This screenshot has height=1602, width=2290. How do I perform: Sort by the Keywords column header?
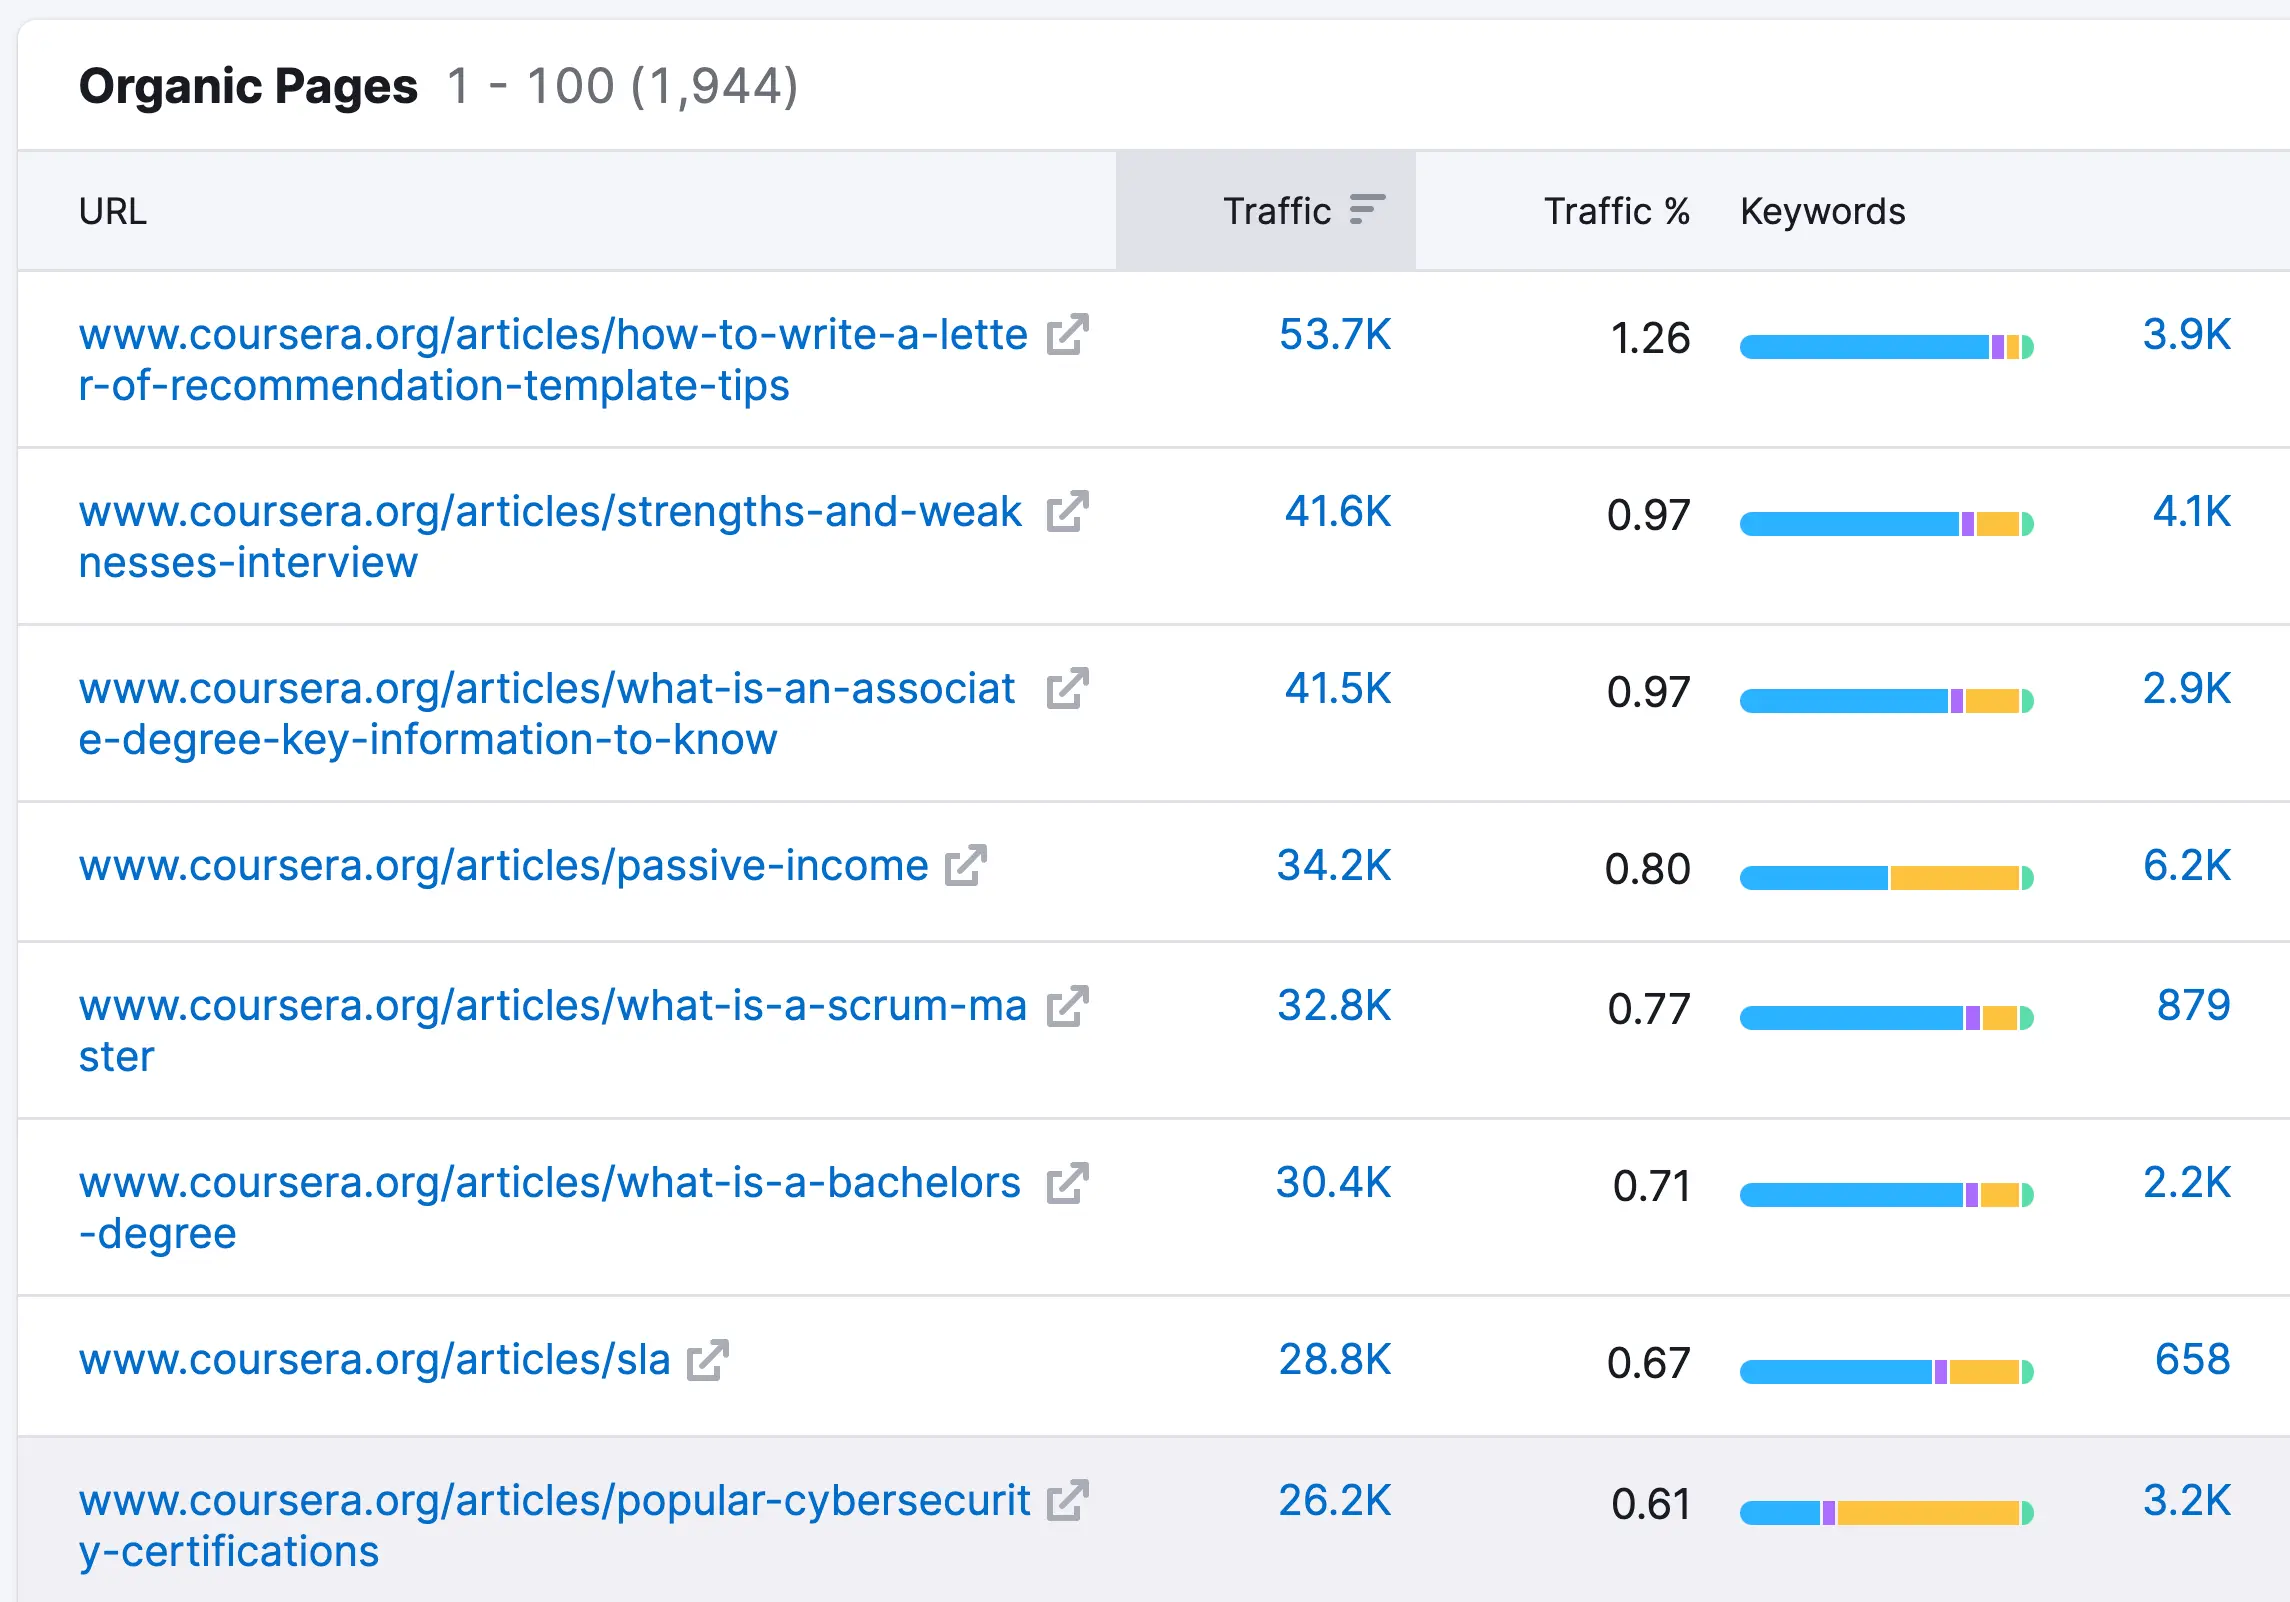point(1822,211)
